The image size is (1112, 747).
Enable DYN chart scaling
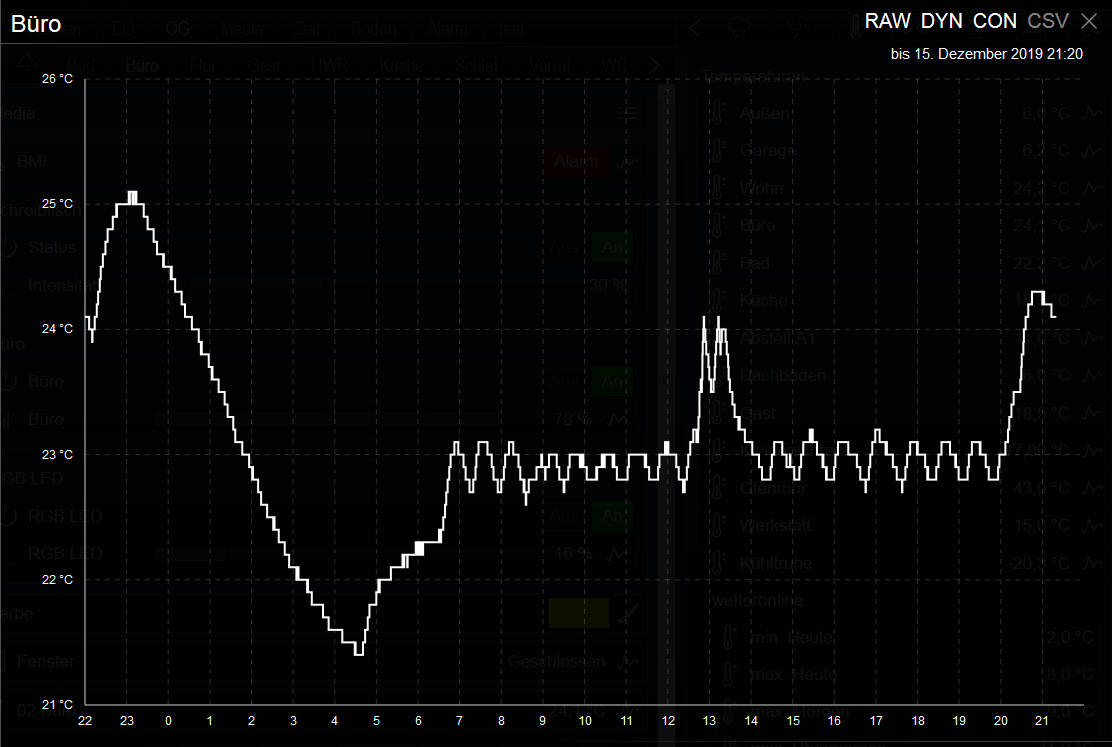click(x=941, y=21)
